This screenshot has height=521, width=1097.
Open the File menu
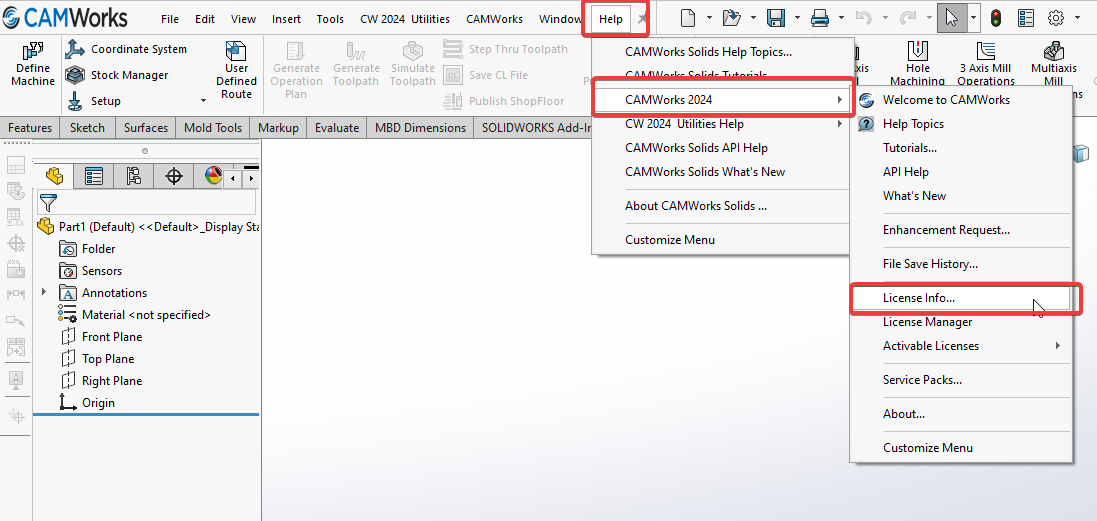pos(170,19)
